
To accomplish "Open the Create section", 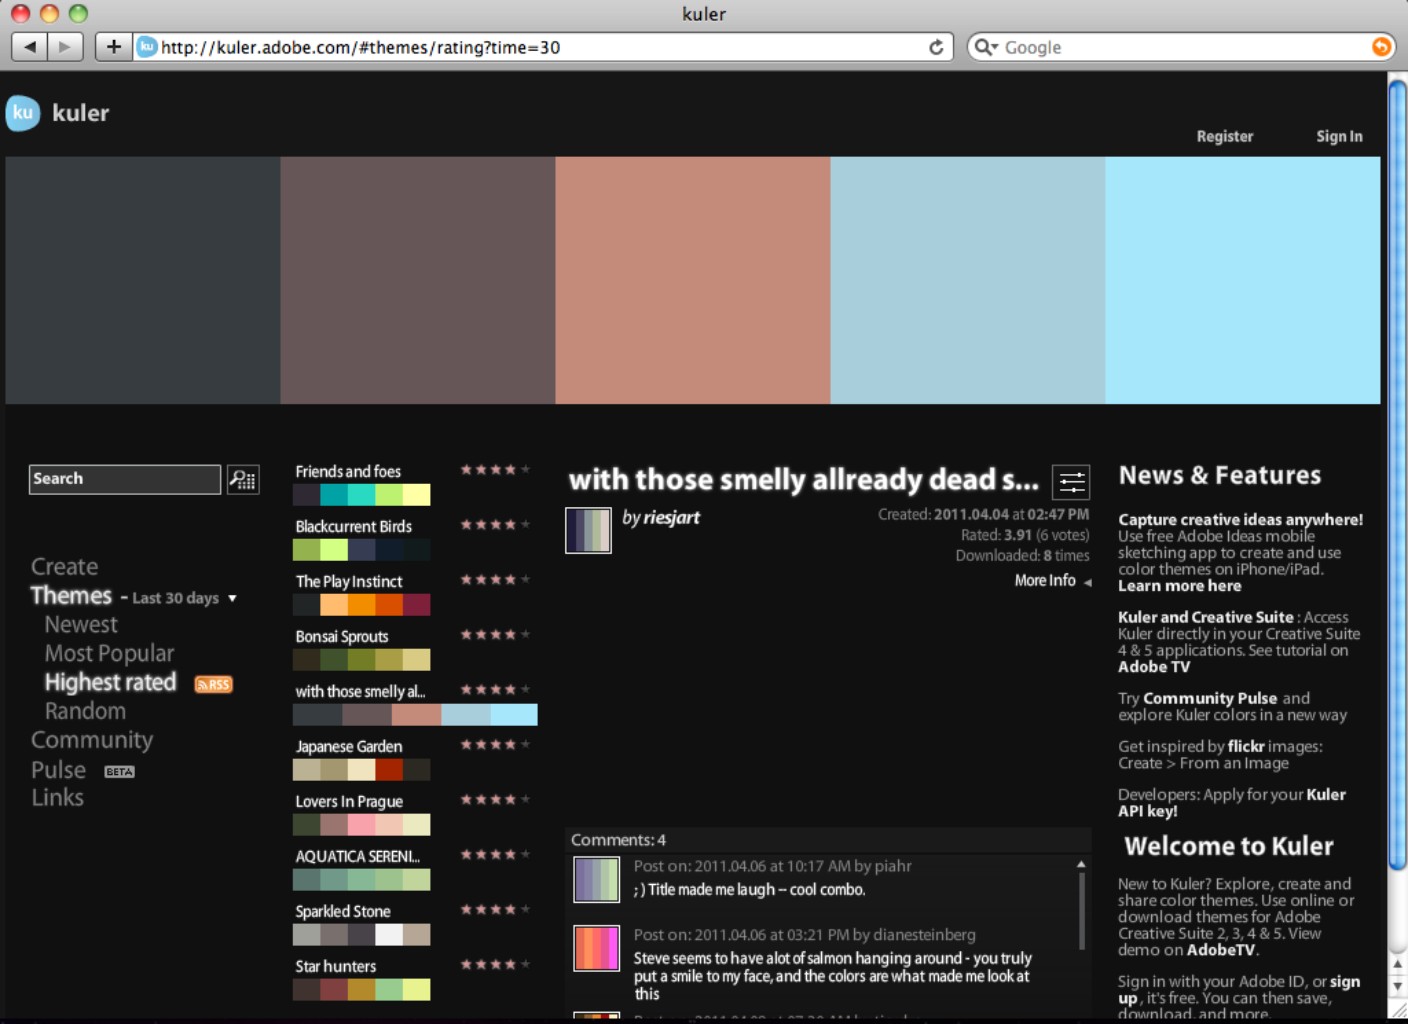I will coord(65,567).
